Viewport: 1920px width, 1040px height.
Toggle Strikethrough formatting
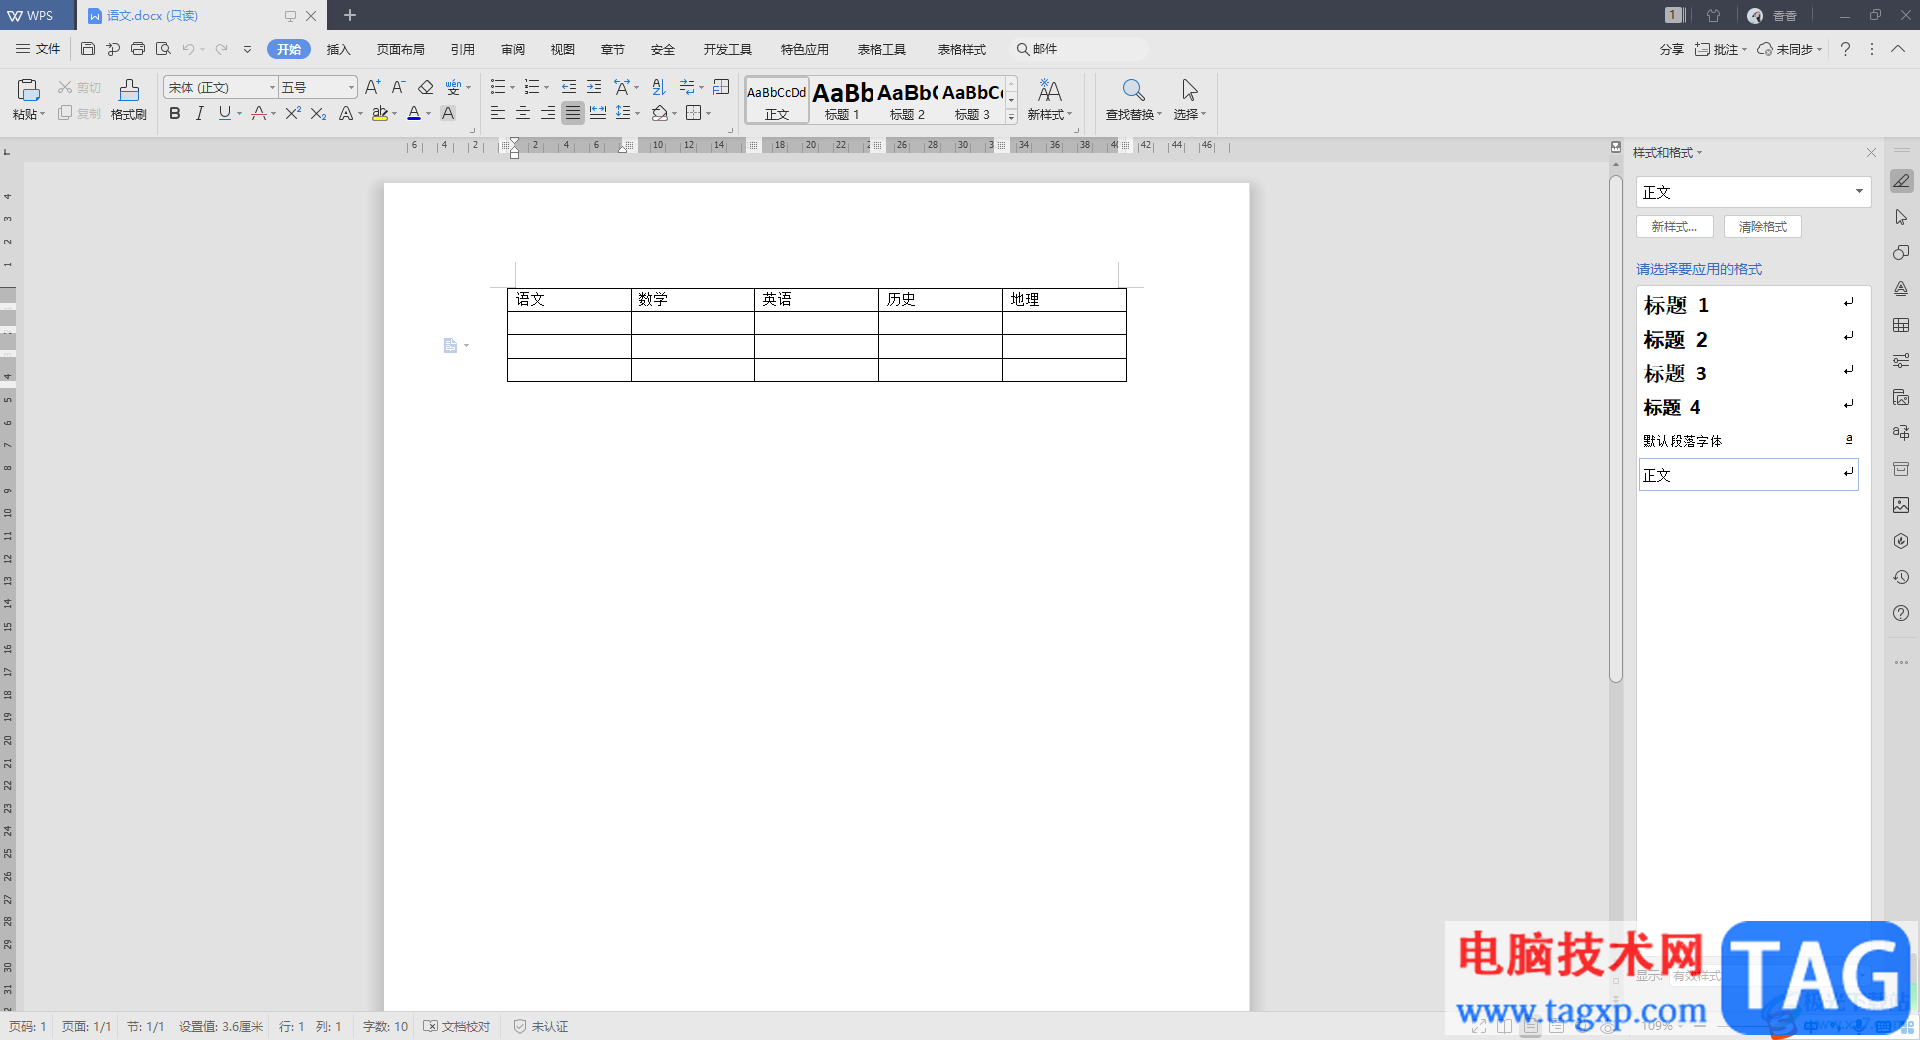[x=258, y=113]
